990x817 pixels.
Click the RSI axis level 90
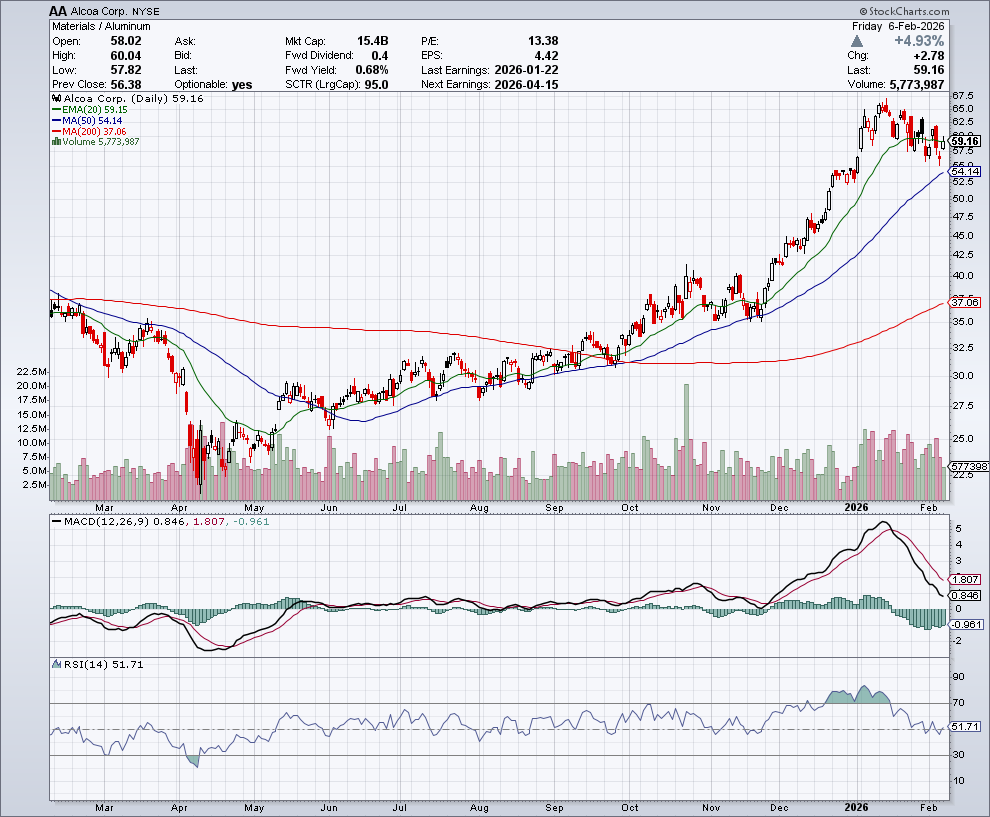(958, 677)
